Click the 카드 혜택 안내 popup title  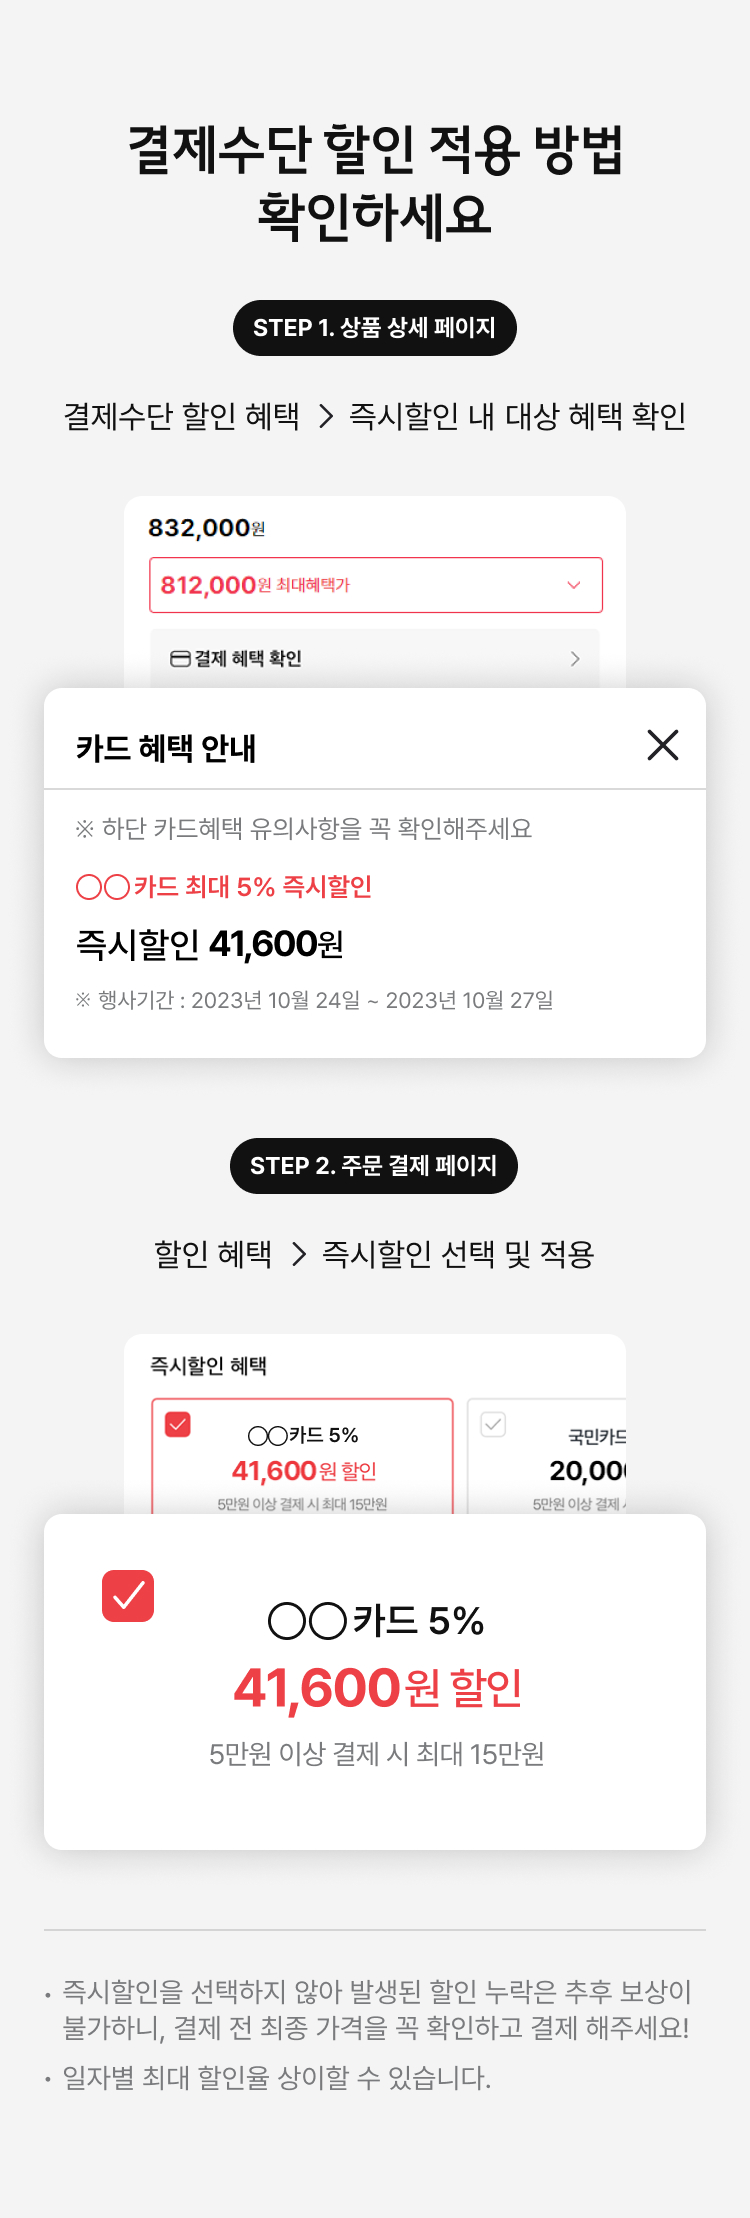click(166, 748)
